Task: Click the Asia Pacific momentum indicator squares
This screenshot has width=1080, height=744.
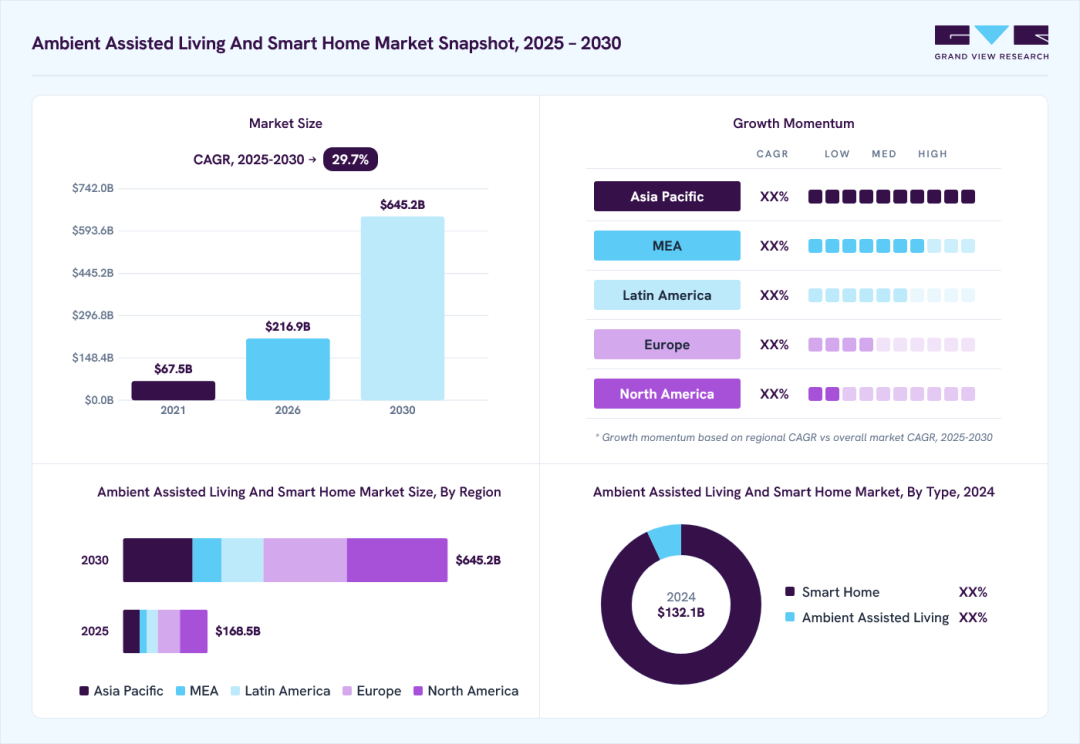Action: (x=891, y=197)
